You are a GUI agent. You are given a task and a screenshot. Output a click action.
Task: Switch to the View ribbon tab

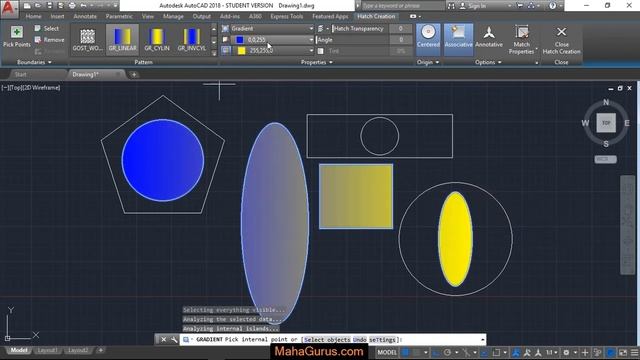pyautogui.click(x=148, y=16)
